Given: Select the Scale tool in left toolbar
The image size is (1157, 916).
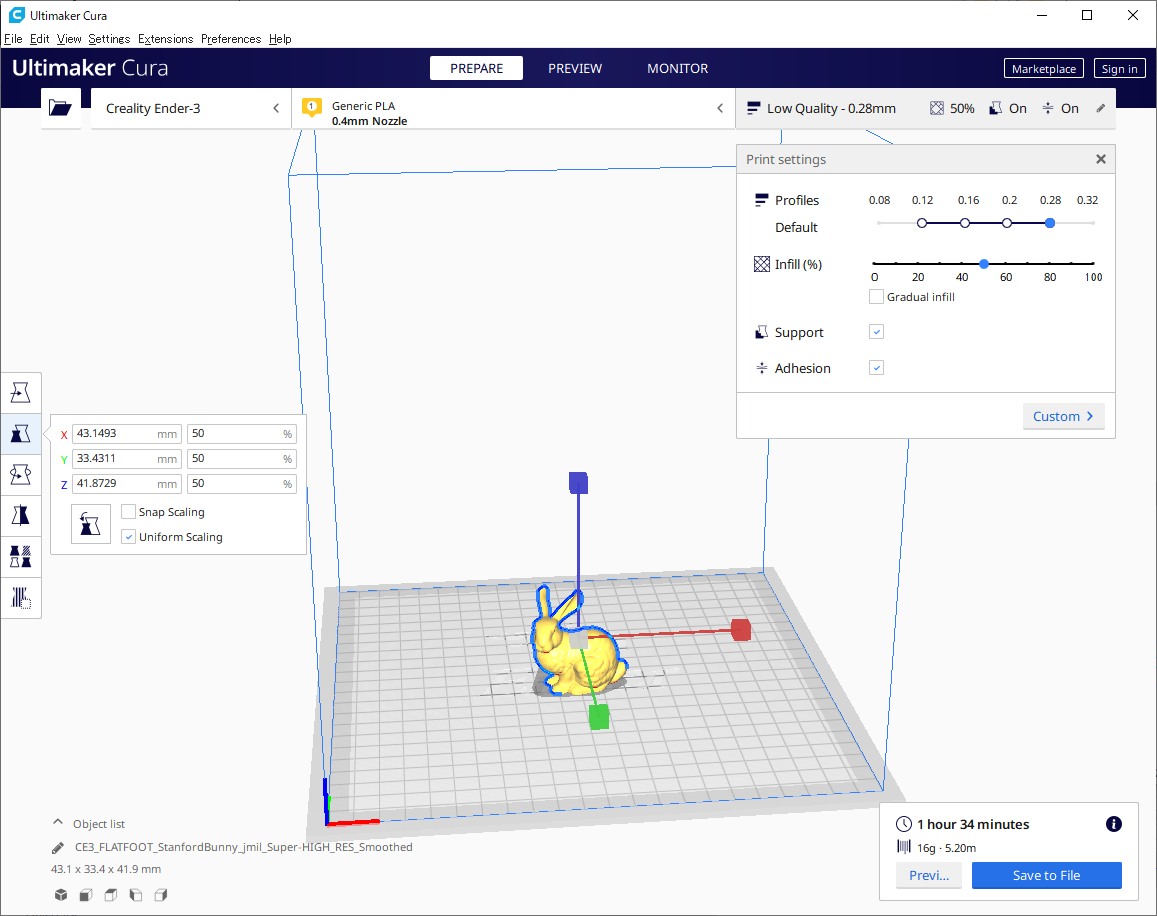Looking at the screenshot, I should [21, 433].
